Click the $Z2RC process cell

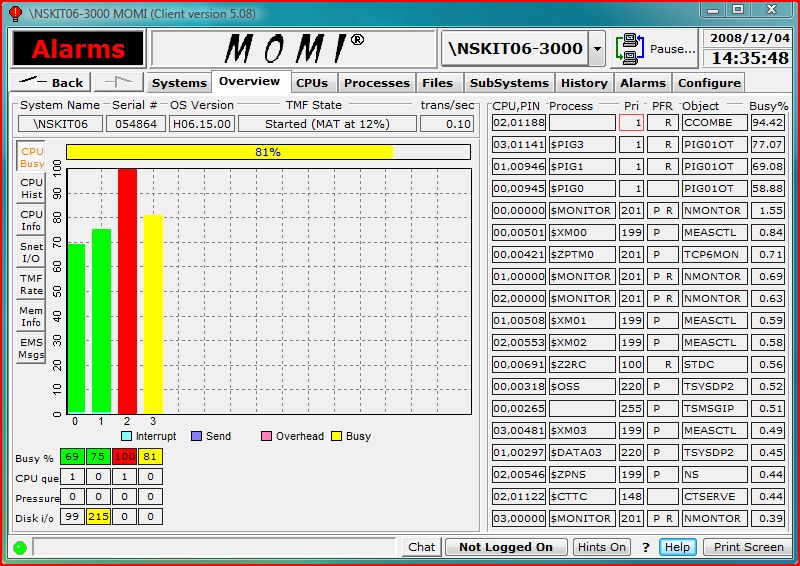[x=582, y=364]
